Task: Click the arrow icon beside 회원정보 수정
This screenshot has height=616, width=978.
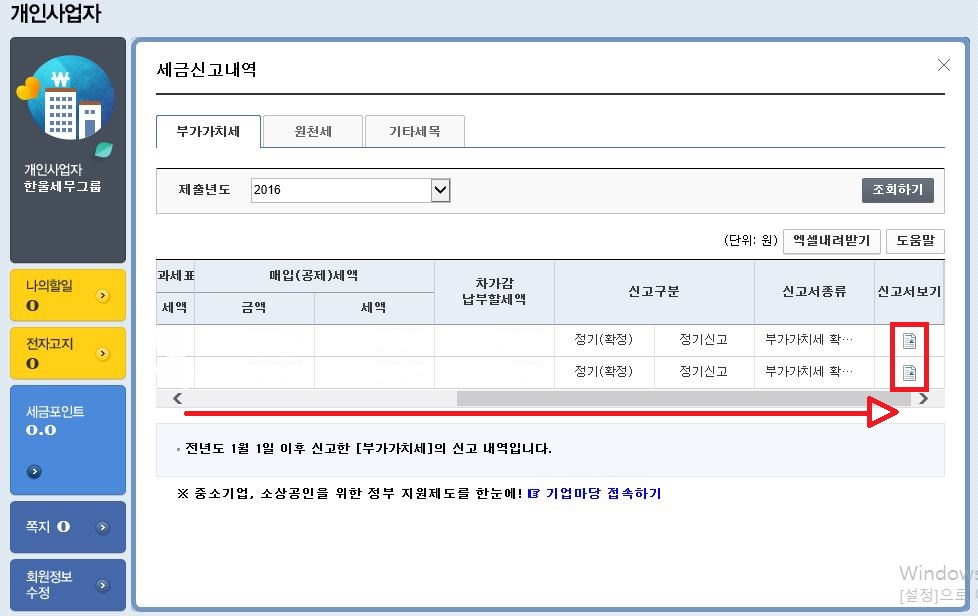Action: [102, 585]
